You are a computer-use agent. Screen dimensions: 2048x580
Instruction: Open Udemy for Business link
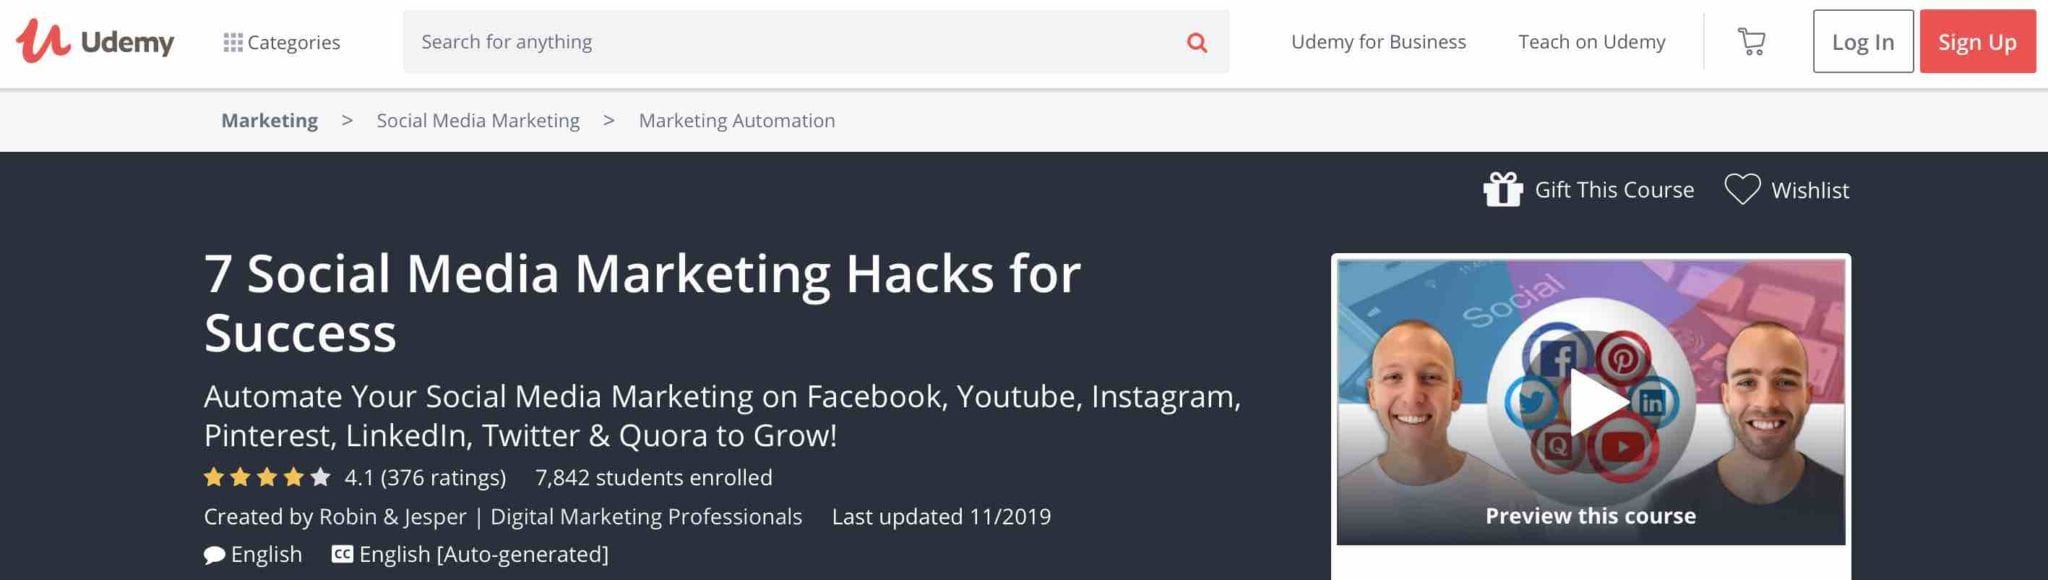point(1378,42)
